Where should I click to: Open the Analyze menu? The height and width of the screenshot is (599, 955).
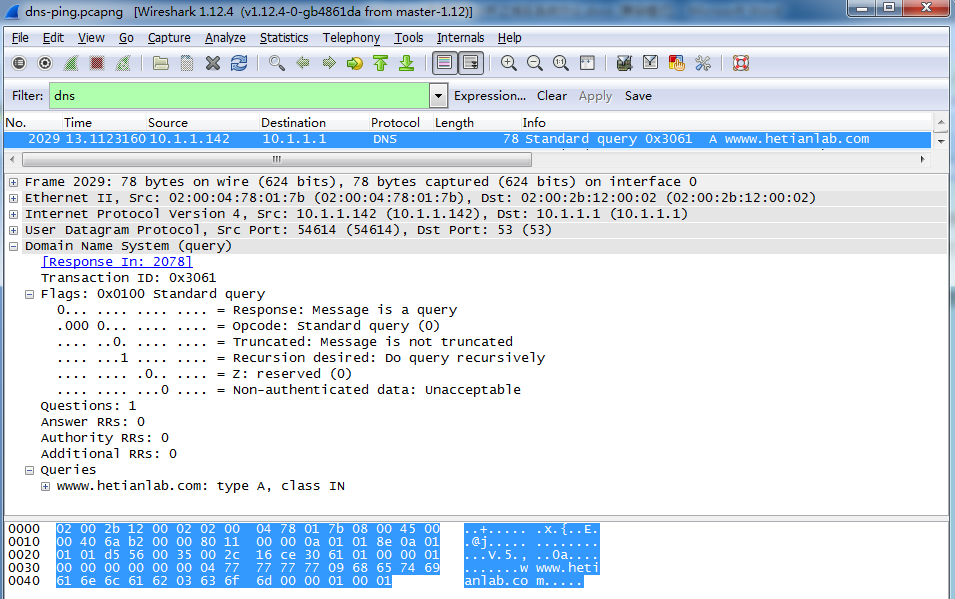[x=225, y=38]
